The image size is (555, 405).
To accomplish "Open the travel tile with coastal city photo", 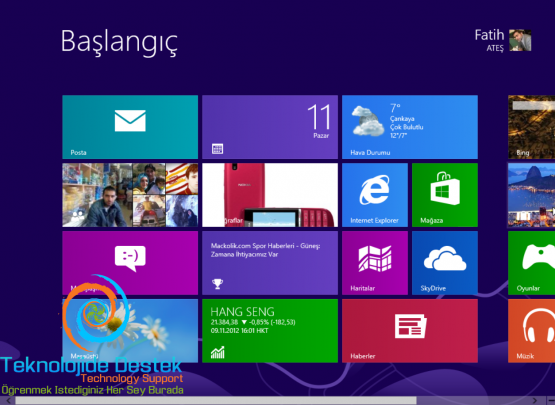I will point(531,195).
